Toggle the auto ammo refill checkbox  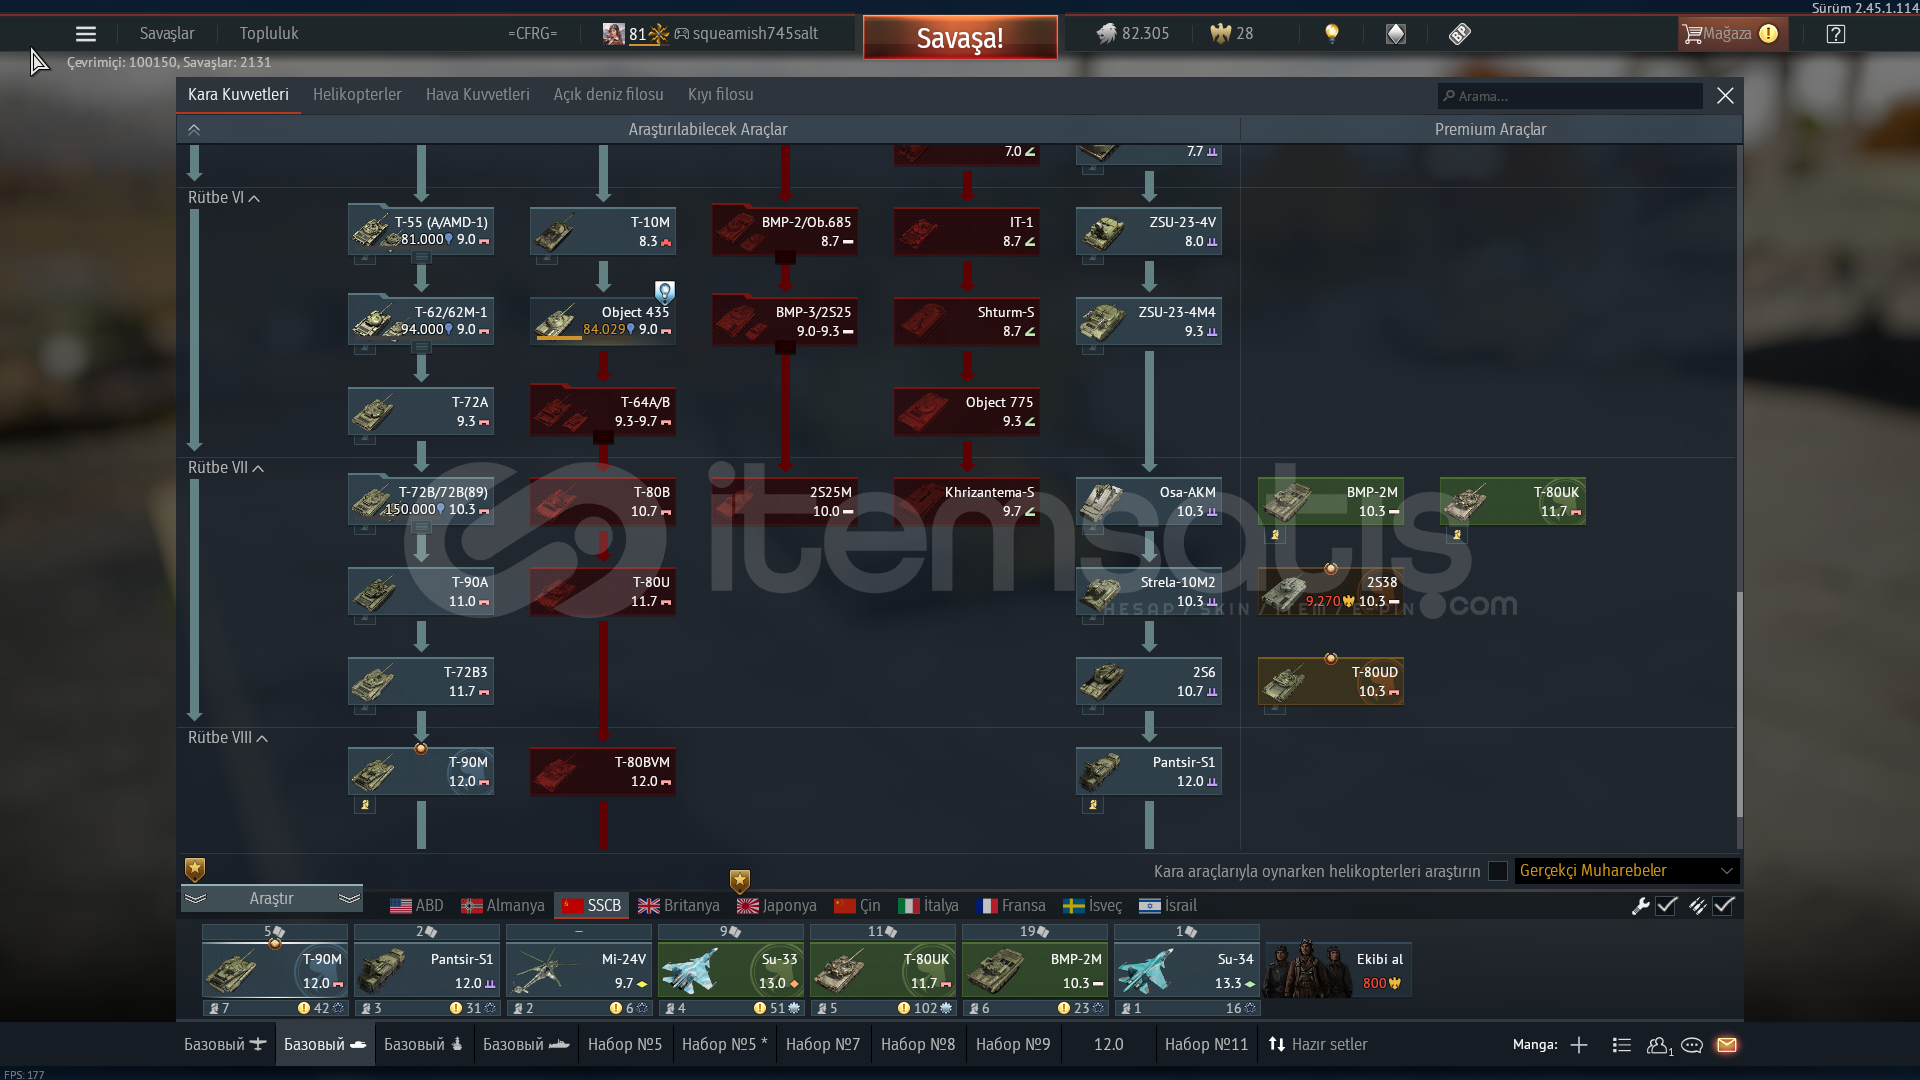(1723, 906)
